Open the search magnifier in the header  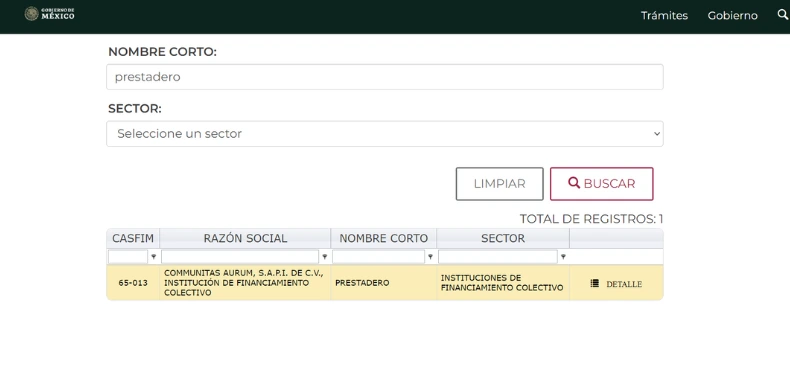(x=783, y=15)
